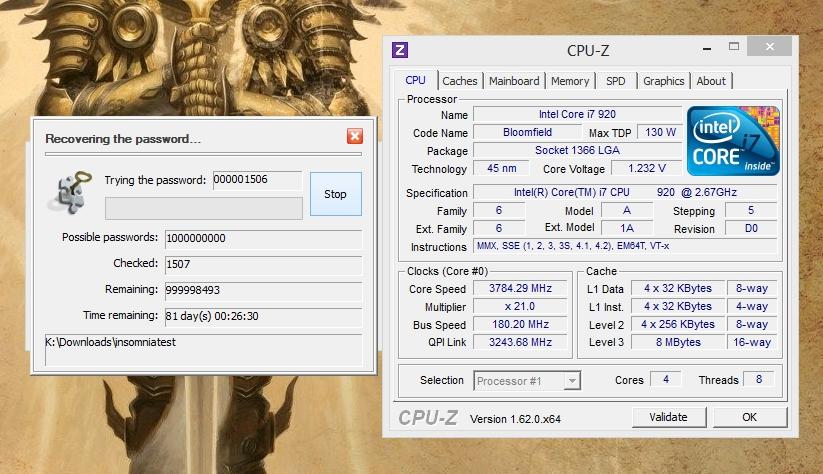Click the Max TDP value 130 W
This screenshot has height=474, width=823.
[x=660, y=132]
